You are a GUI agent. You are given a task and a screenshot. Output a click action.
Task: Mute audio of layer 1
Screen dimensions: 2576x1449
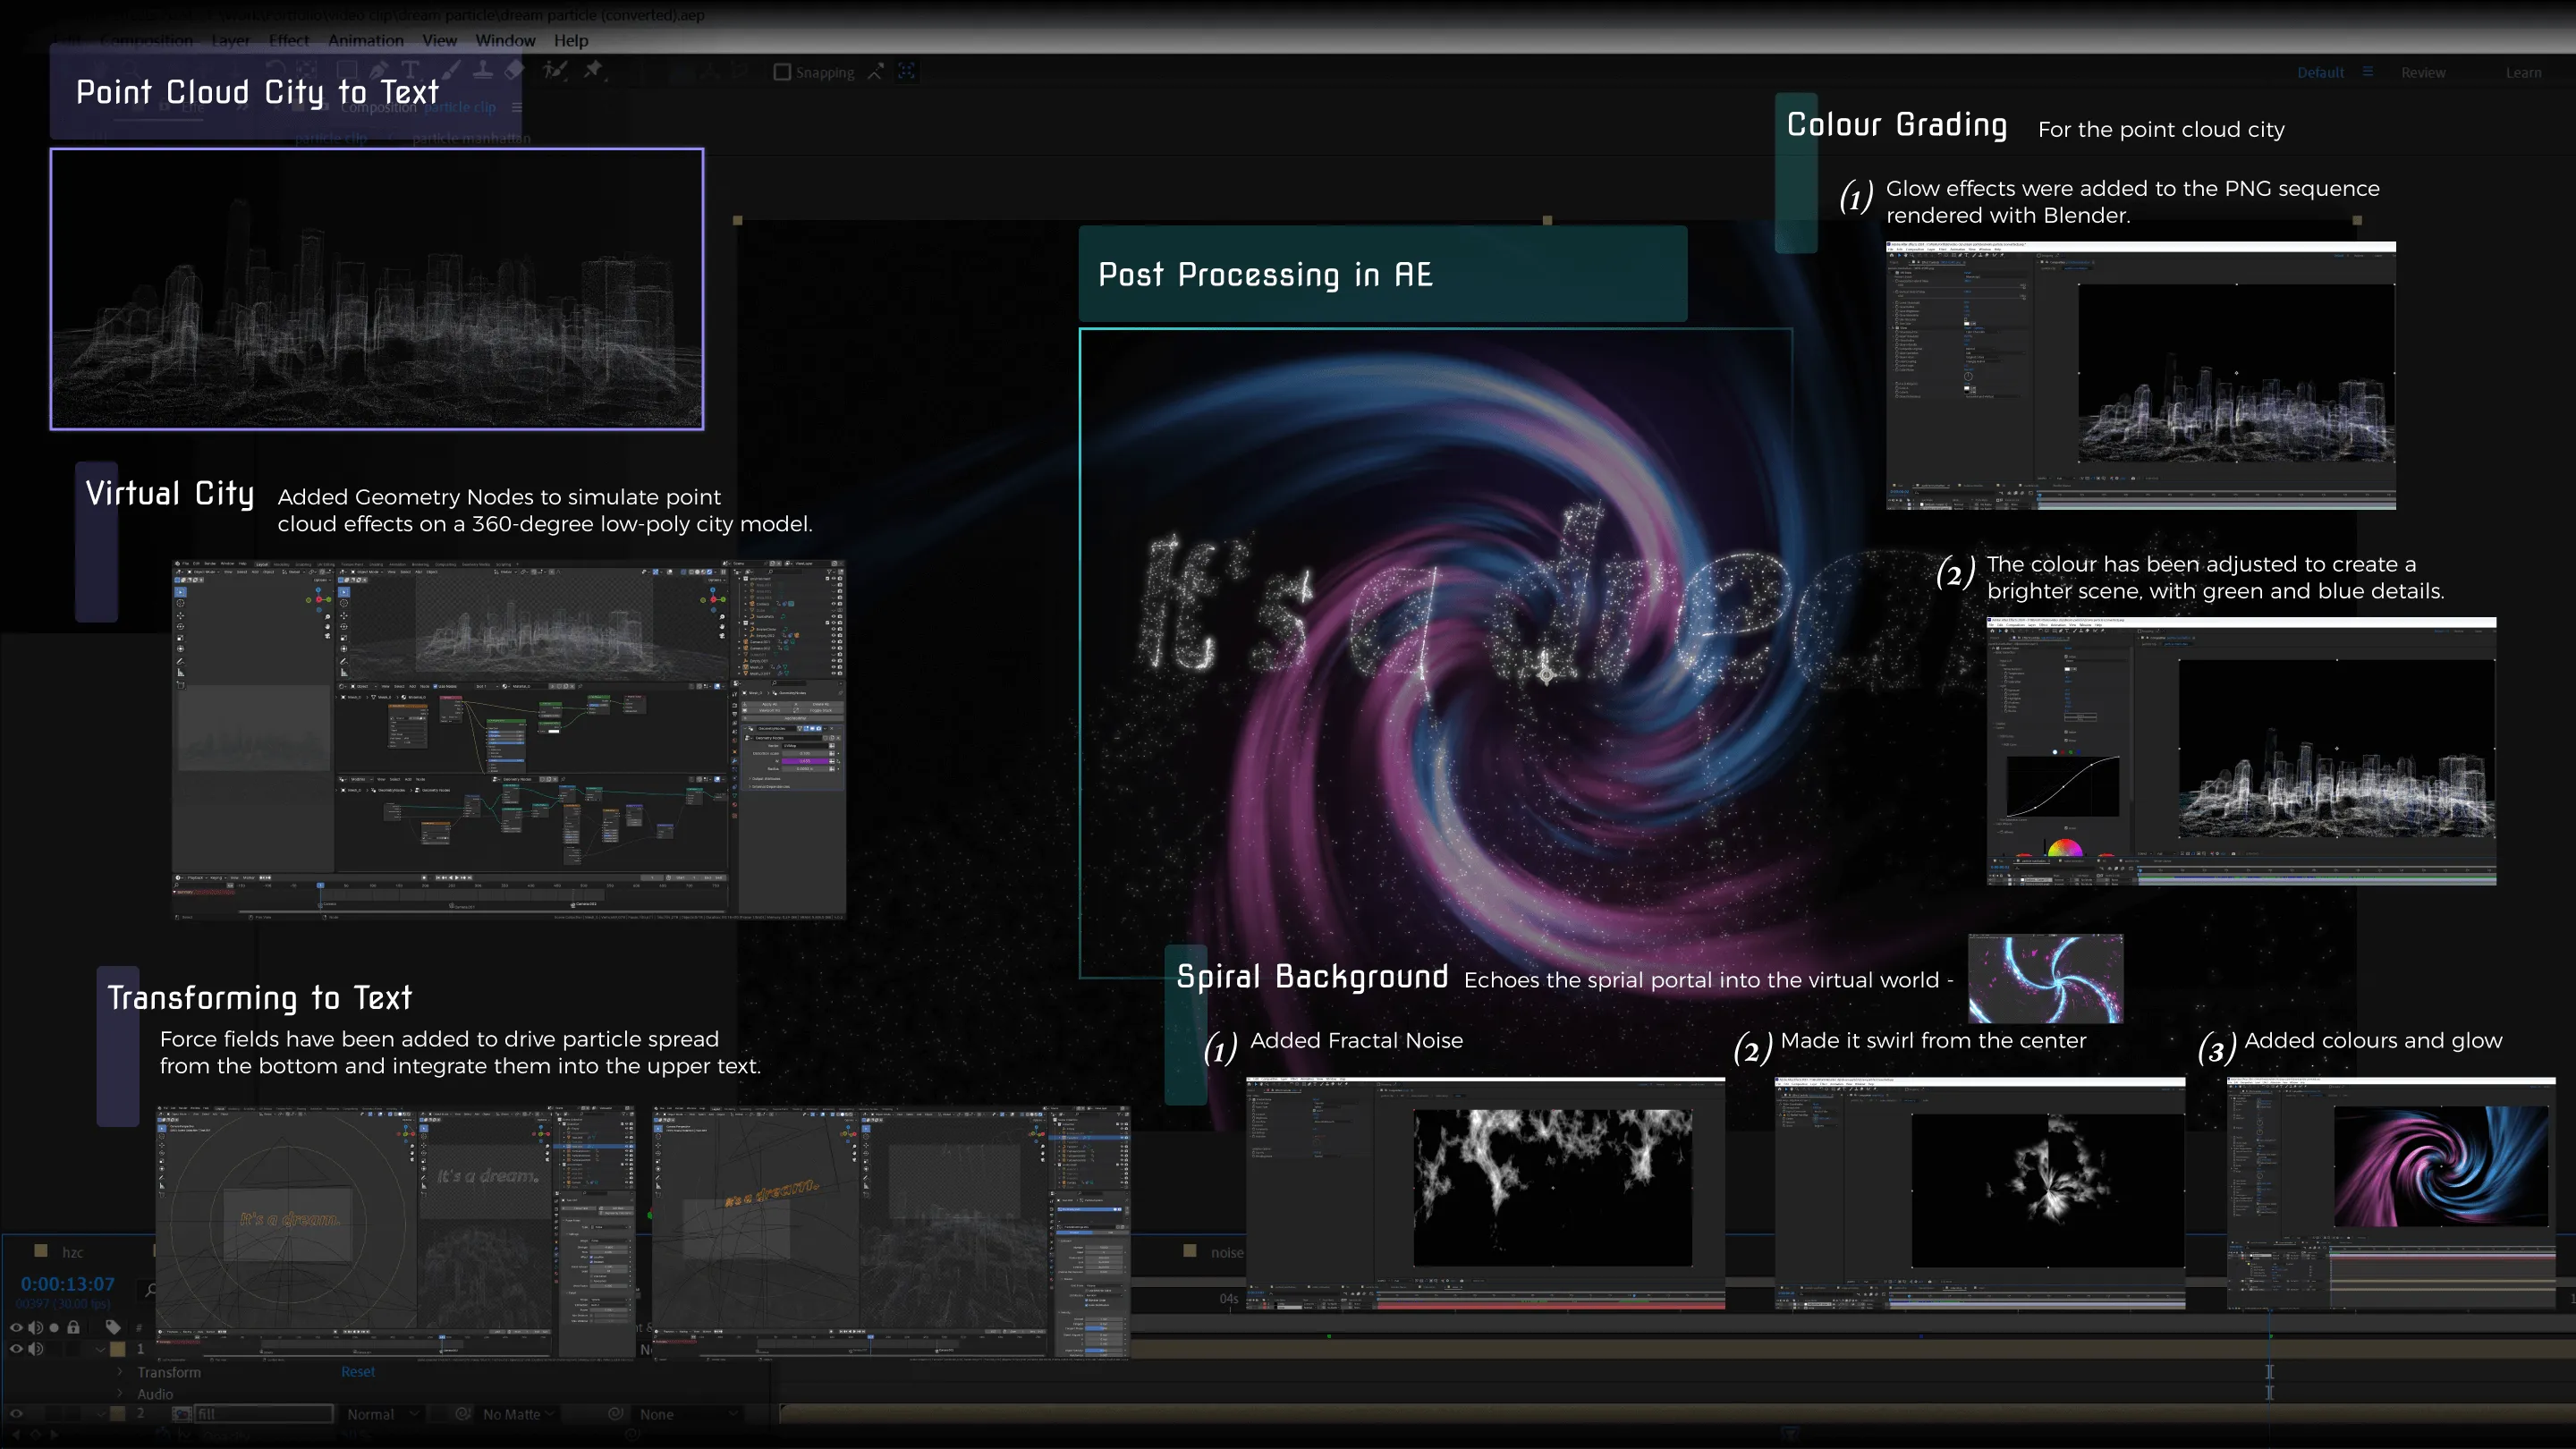(x=36, y=1348)
